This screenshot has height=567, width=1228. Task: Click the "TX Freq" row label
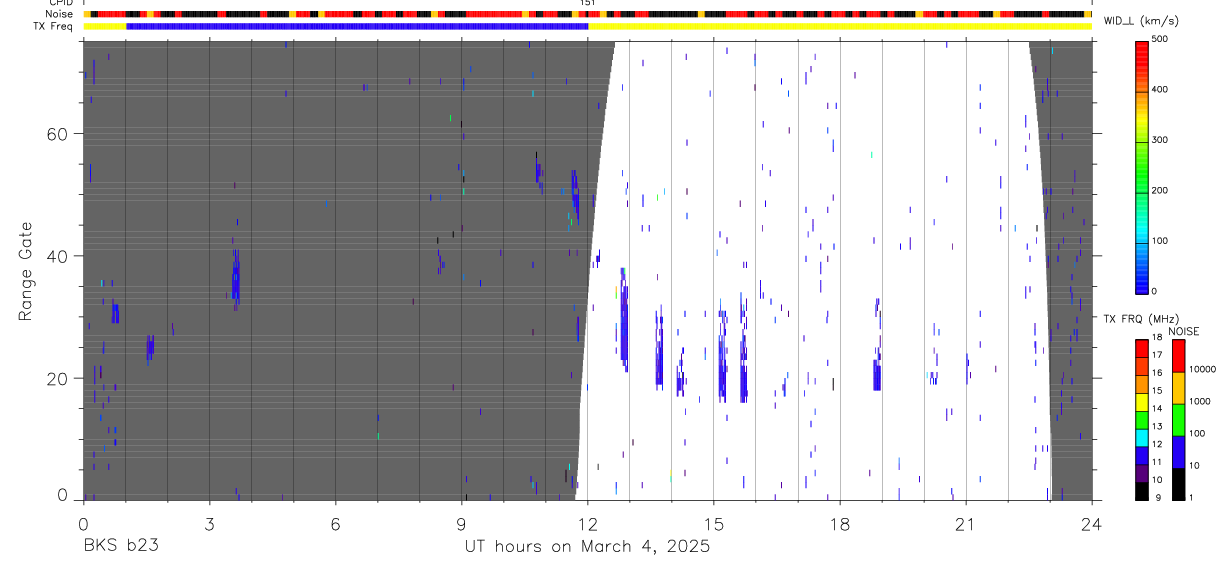tap(54, 26)
